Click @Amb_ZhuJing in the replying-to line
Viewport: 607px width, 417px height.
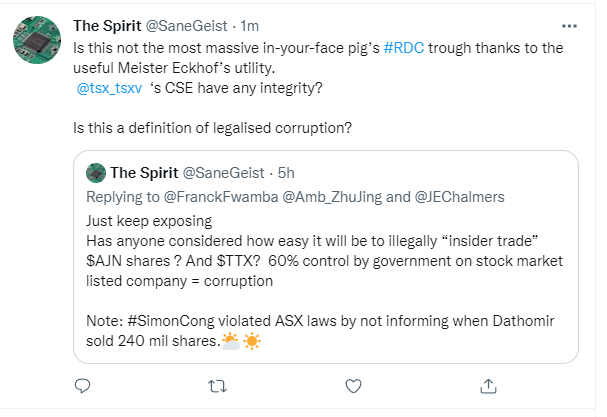pyautogui.click(x=332, y=197)
